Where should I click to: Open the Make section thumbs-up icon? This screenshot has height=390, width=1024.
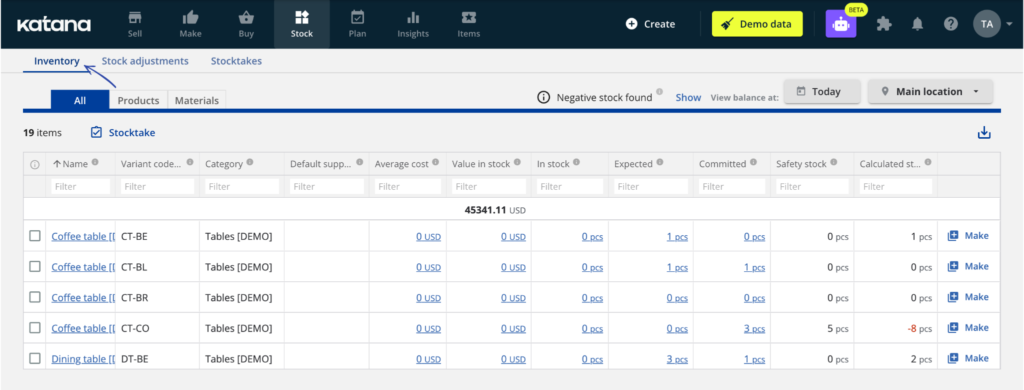pos(191,18)
